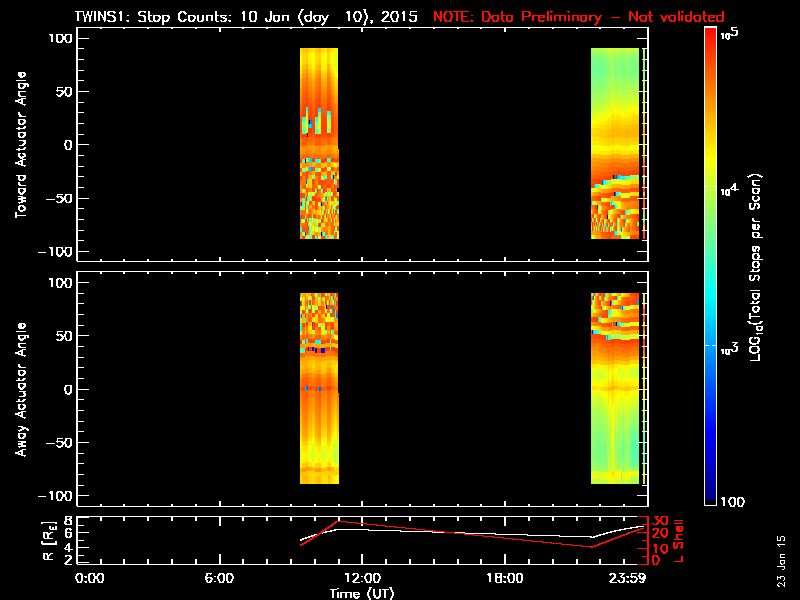Click the red 'L Shell' axis label
Viewport: 800px width, 600px height.
678,541
